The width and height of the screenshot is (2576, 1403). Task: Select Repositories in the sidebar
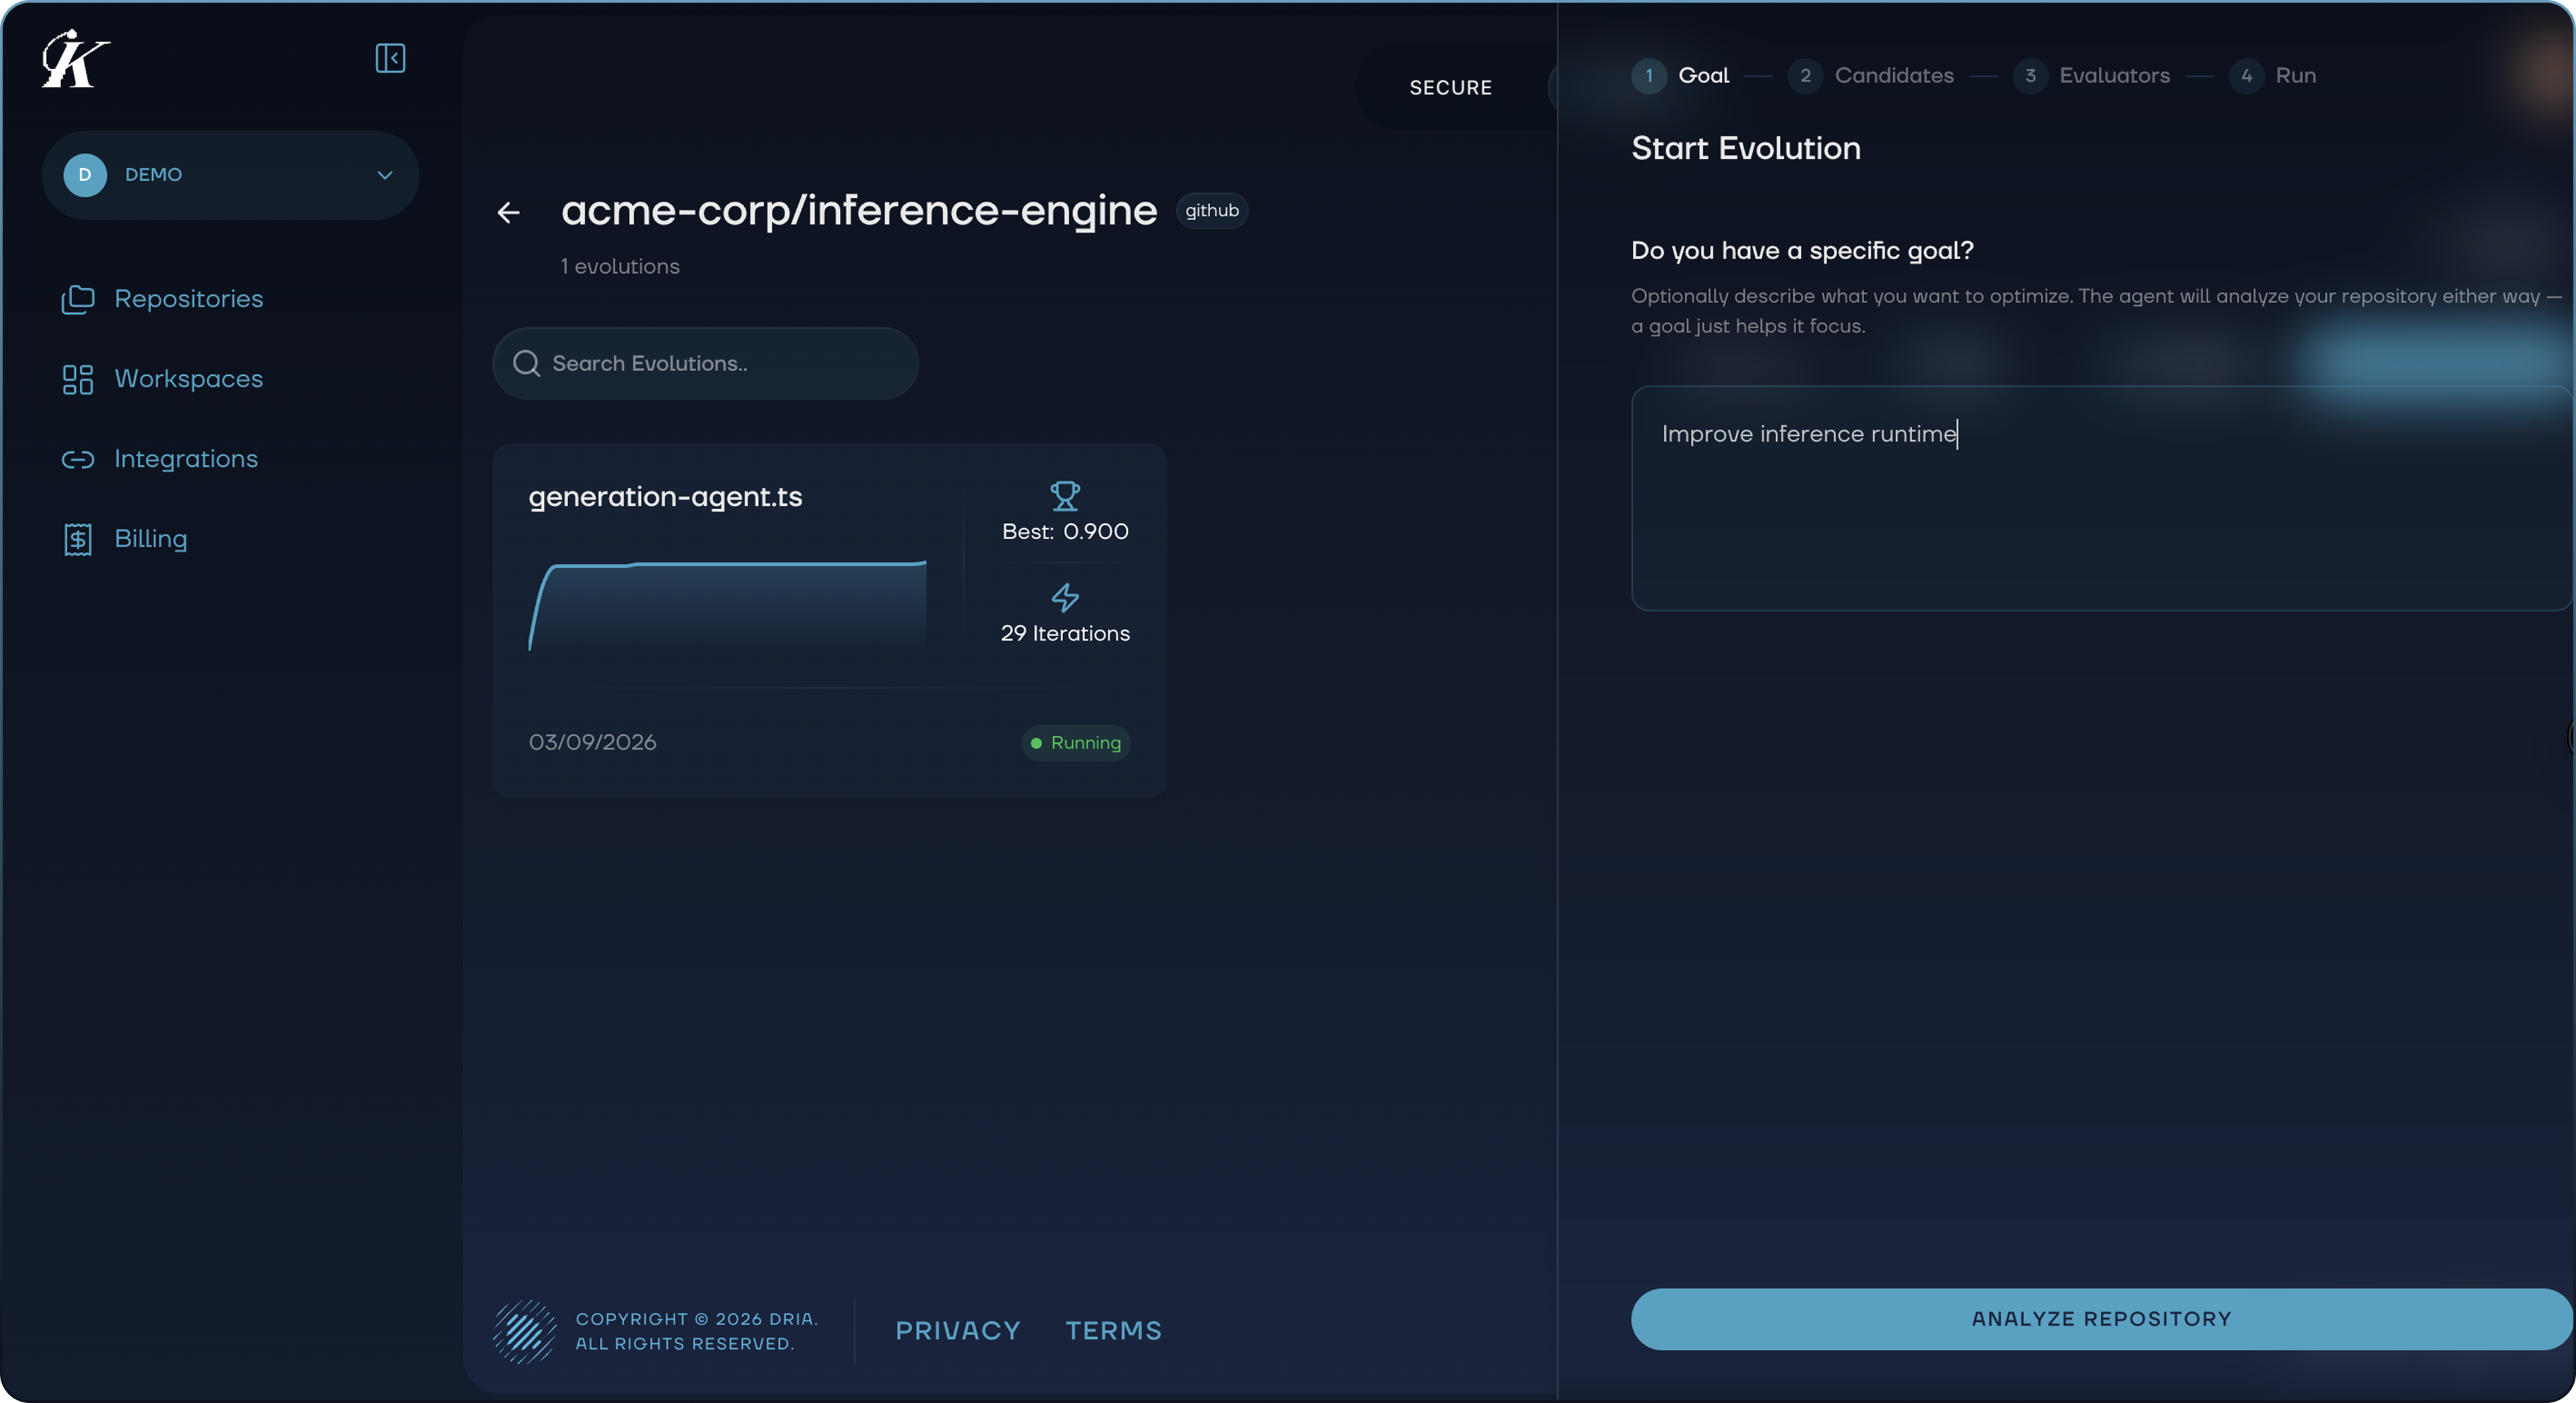click(187, 298)
